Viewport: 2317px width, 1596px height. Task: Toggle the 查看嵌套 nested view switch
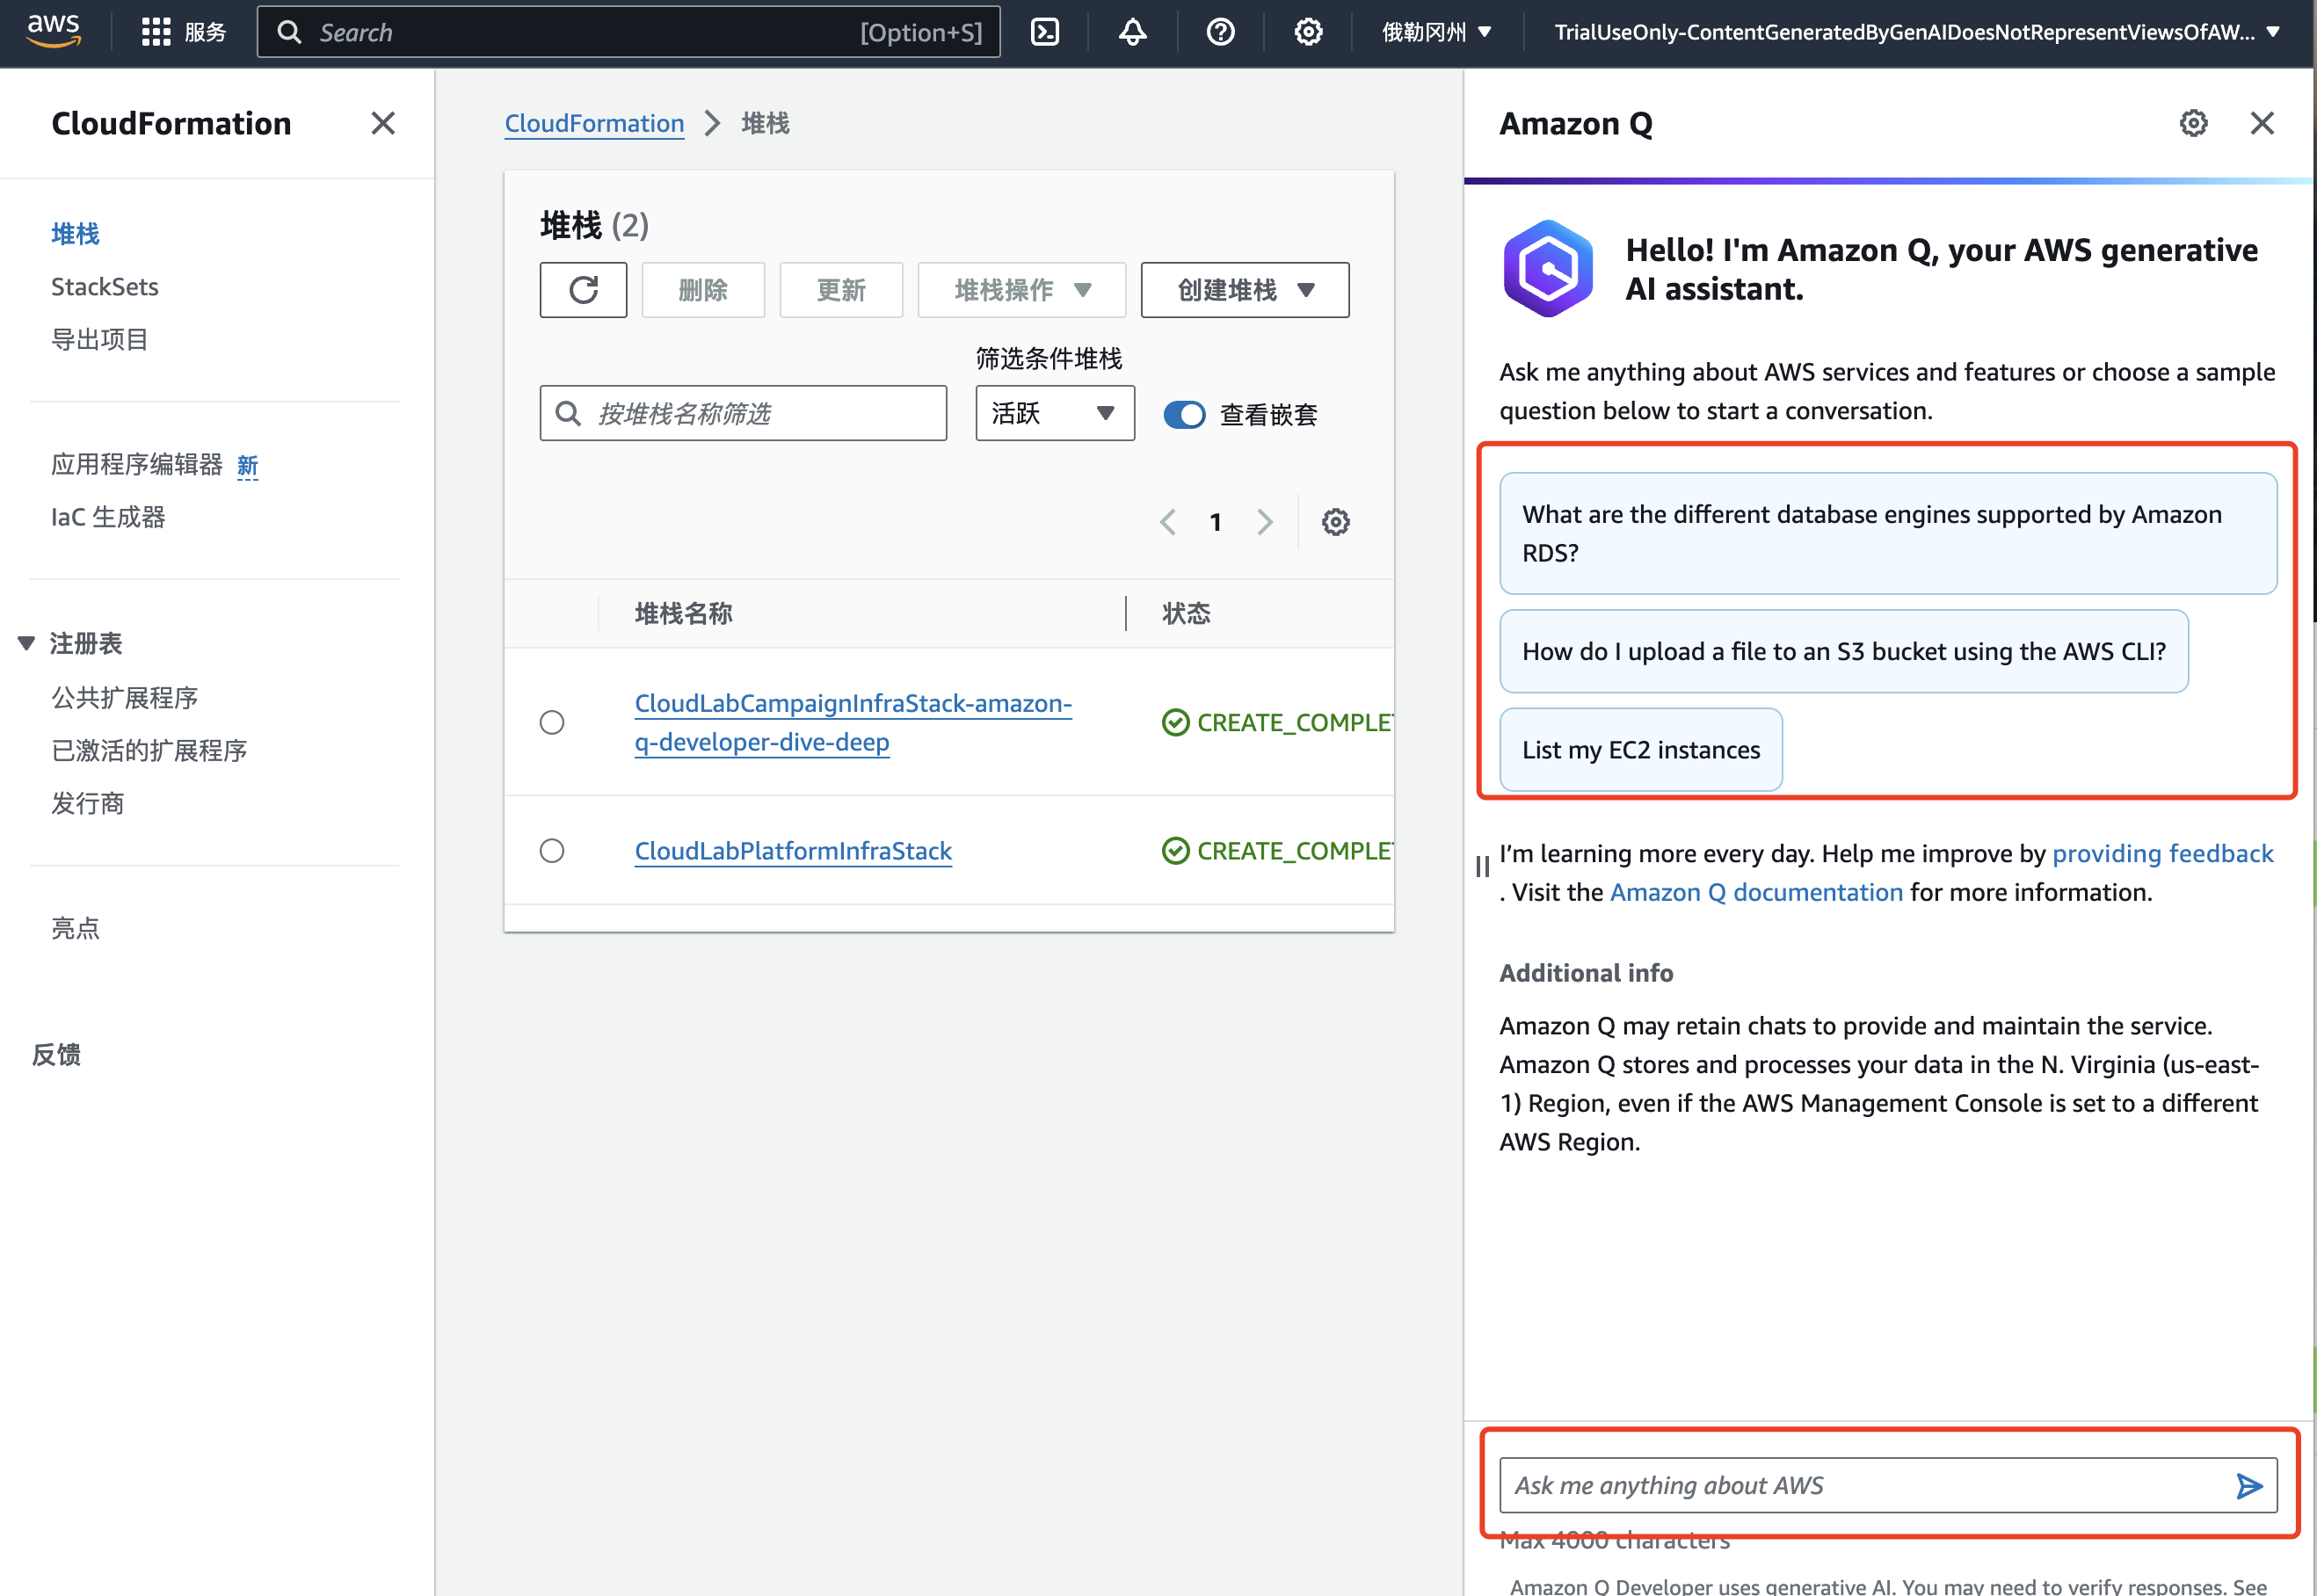click(1184, 414)
